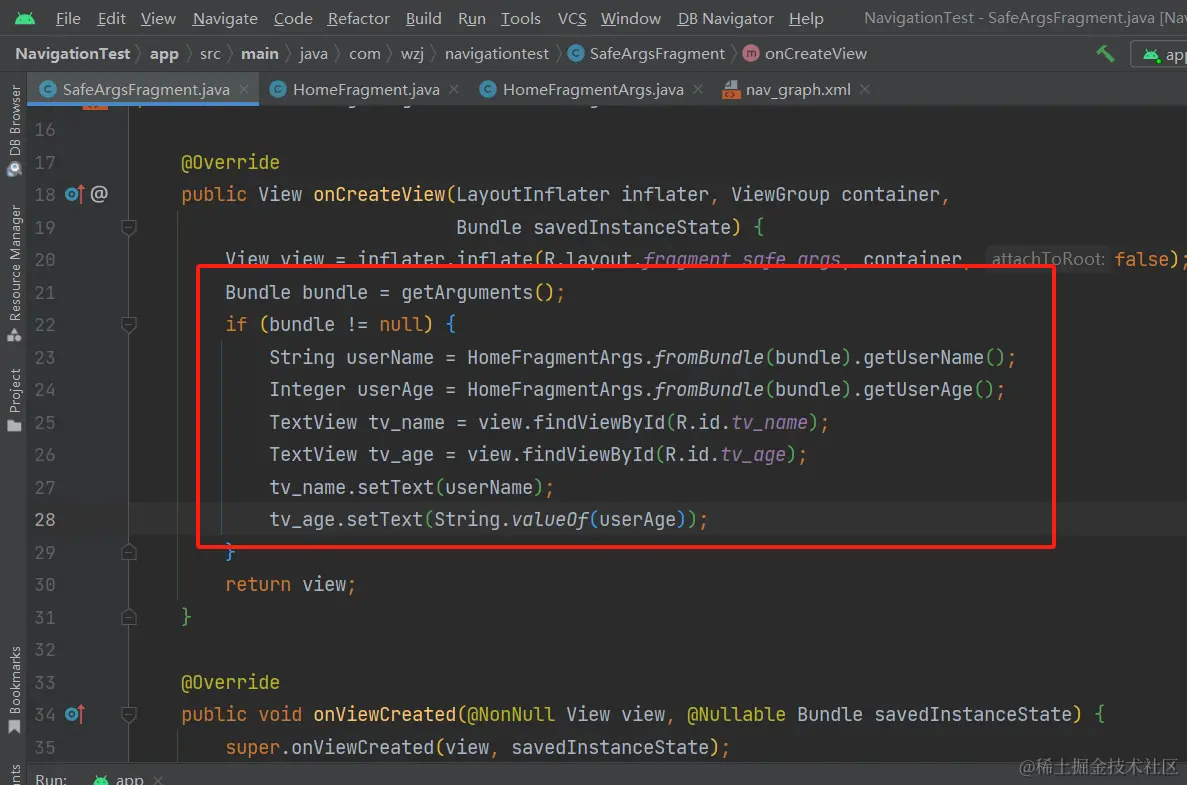Click getUserAge() on line 24
1187x785 pixels.
click(x=928, y=390)
